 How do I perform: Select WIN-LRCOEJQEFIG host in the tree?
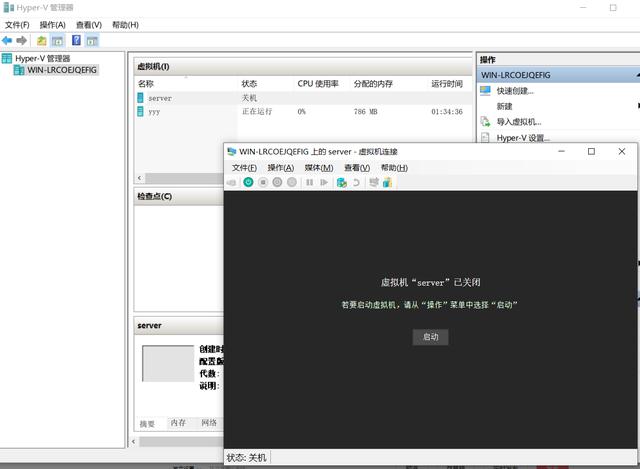[x=62, y=70]
